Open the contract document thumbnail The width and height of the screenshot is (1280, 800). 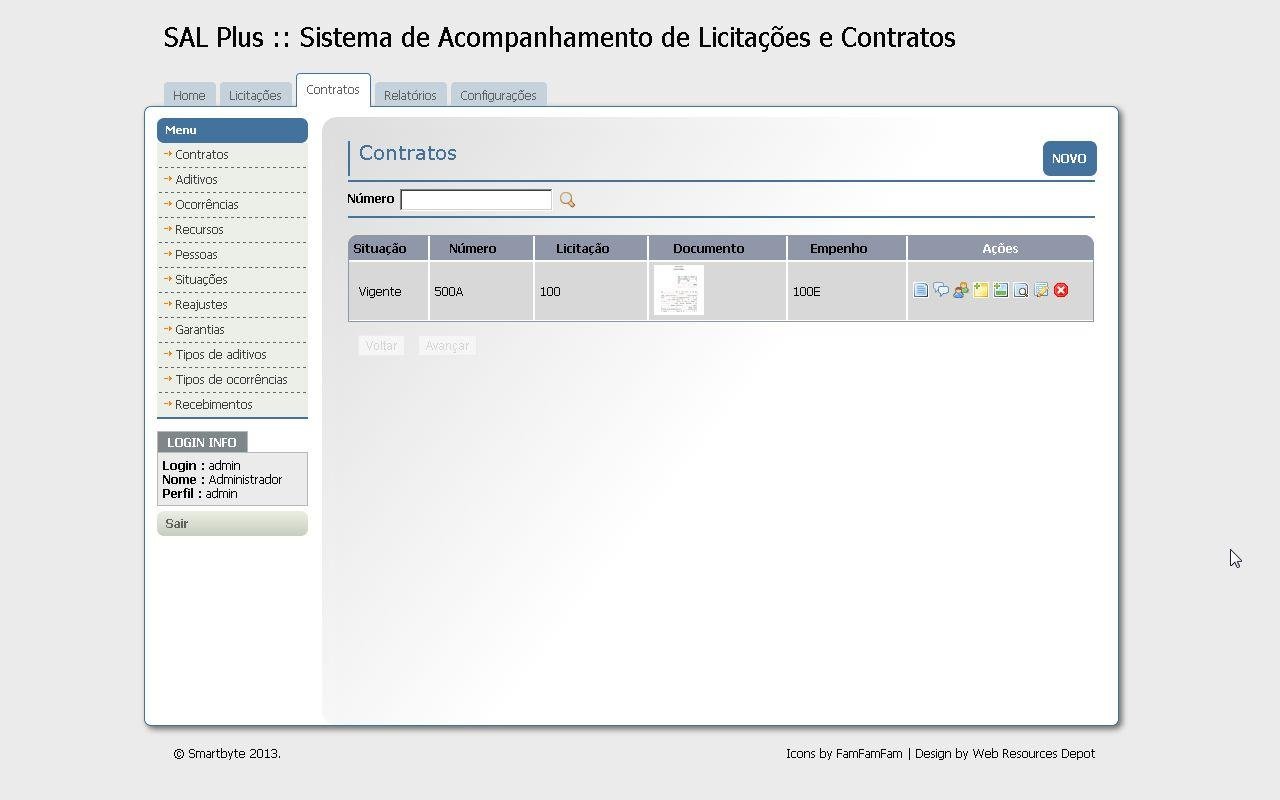pos(678,290)
